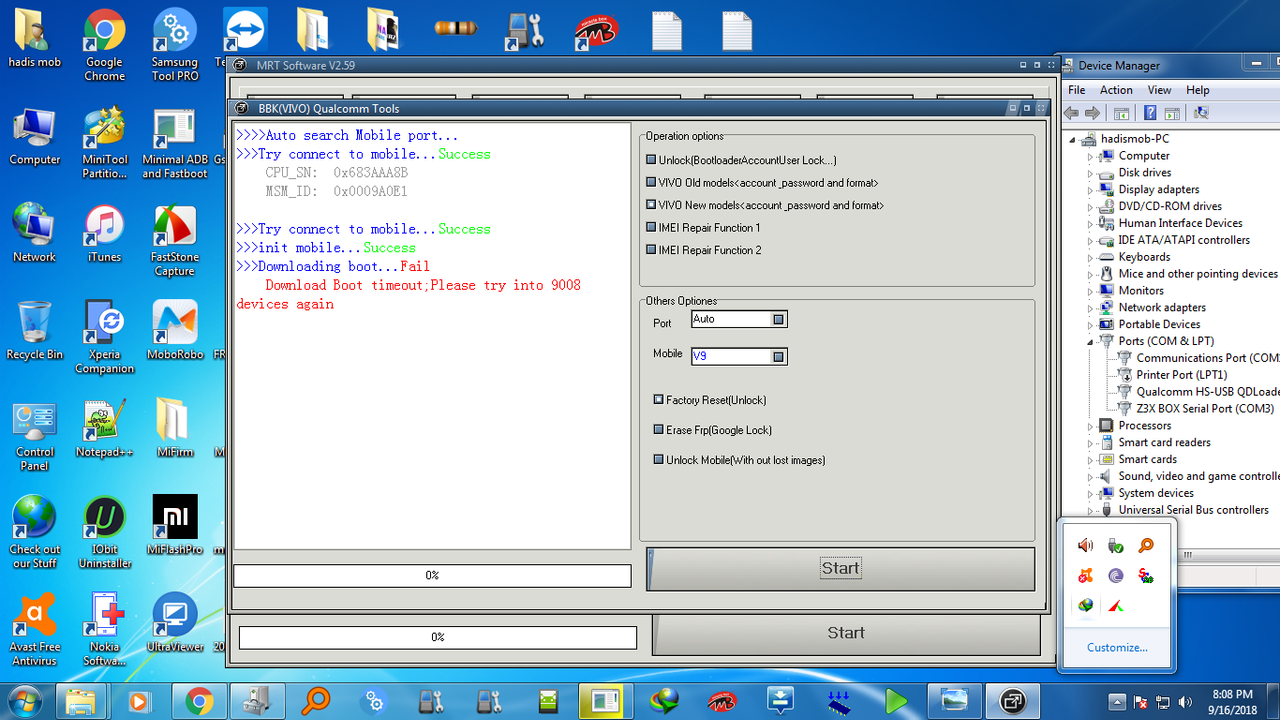Click the Forward arrow in Device Manager toolbar
This screenshot has height=720, width=1280.
point(1094,113)
